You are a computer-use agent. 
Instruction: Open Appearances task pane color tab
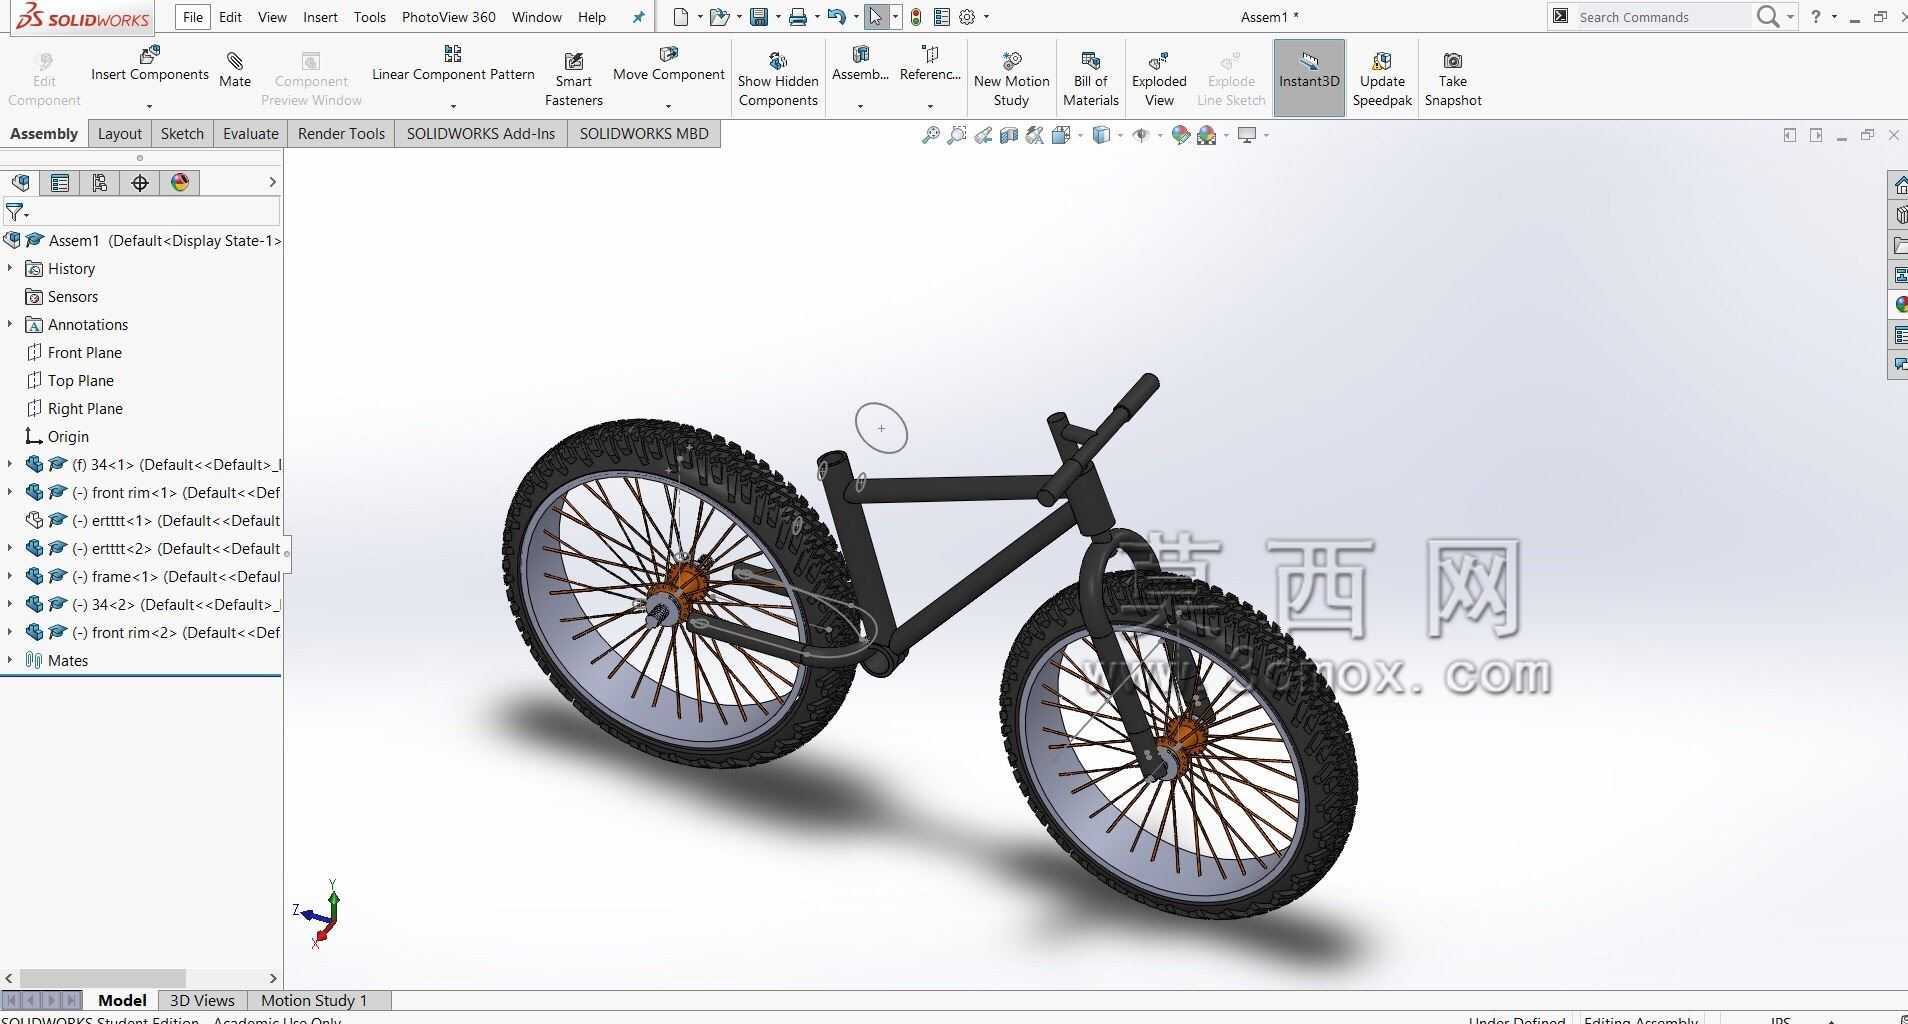coord(1899,304)
